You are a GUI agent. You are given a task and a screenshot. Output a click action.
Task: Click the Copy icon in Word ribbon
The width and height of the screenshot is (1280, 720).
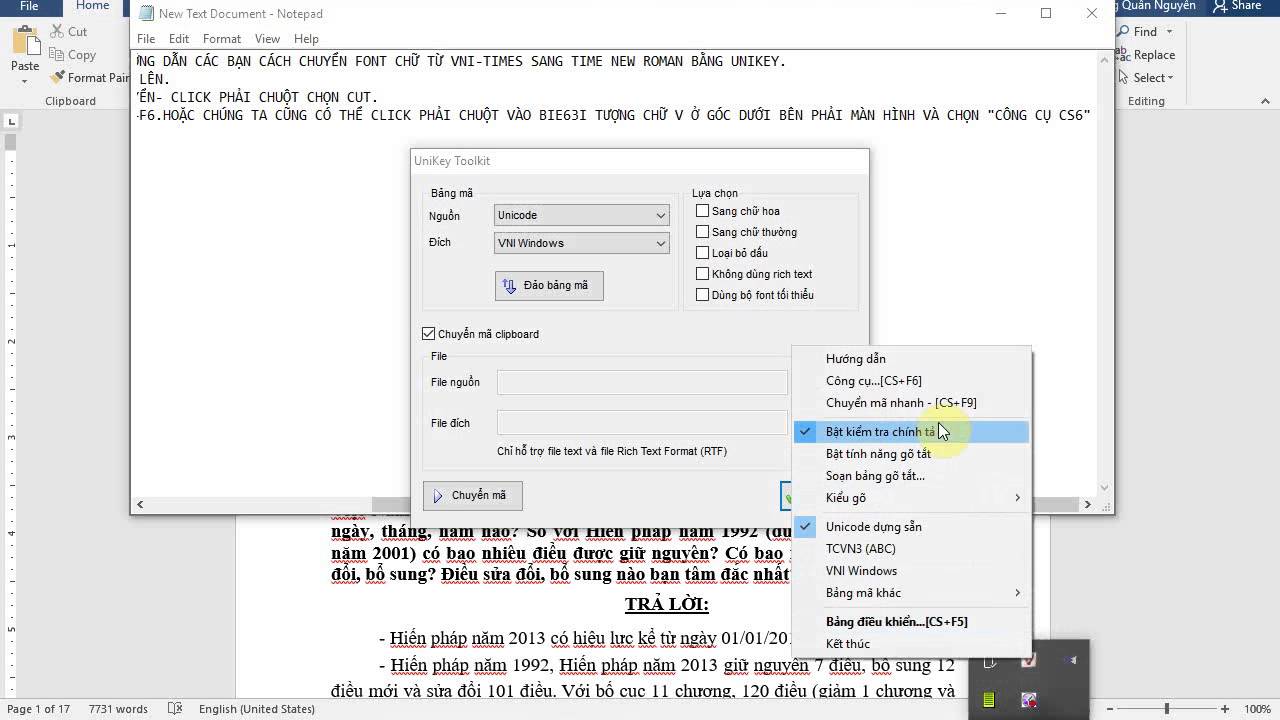click(x=57, y=55)
